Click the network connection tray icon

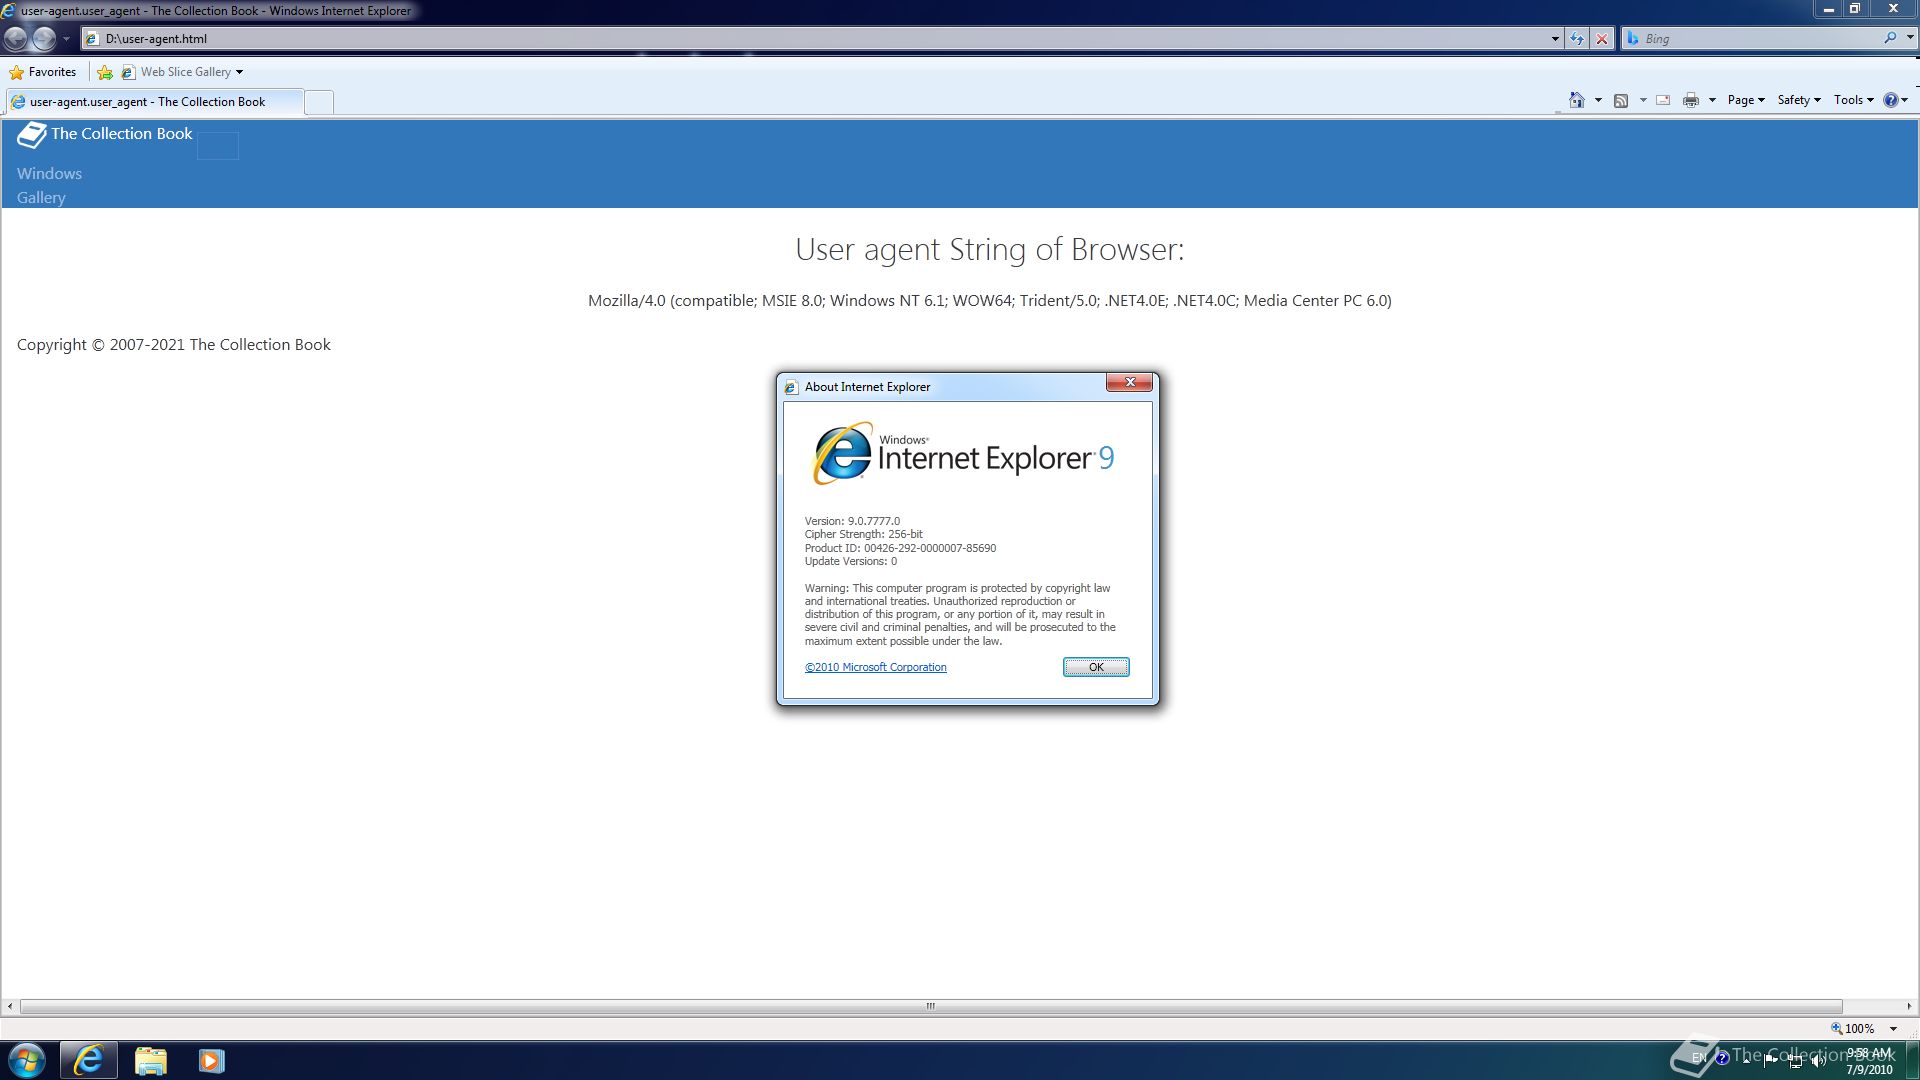(x=1795, y=1061)
